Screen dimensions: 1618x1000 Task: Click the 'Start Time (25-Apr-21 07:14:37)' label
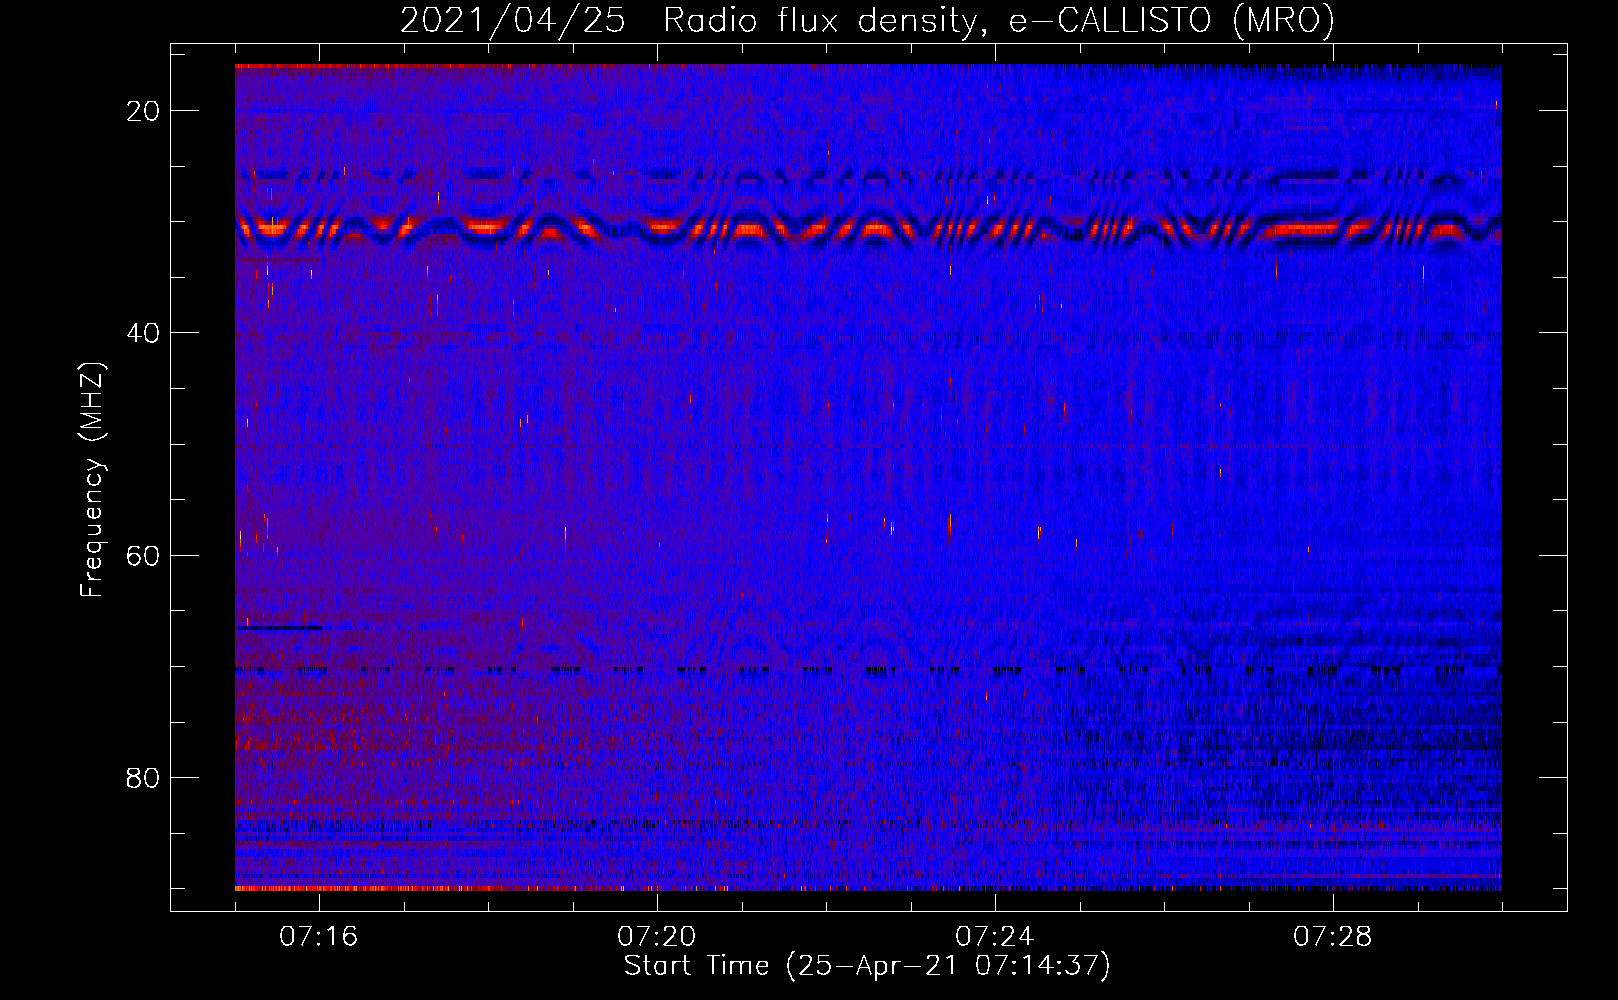point(867,966)
